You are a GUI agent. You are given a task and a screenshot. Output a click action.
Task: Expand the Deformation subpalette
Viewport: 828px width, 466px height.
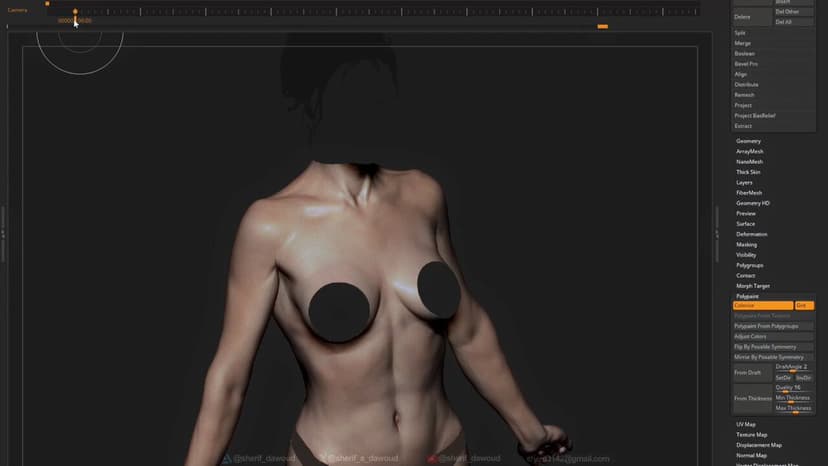point(752,234)
